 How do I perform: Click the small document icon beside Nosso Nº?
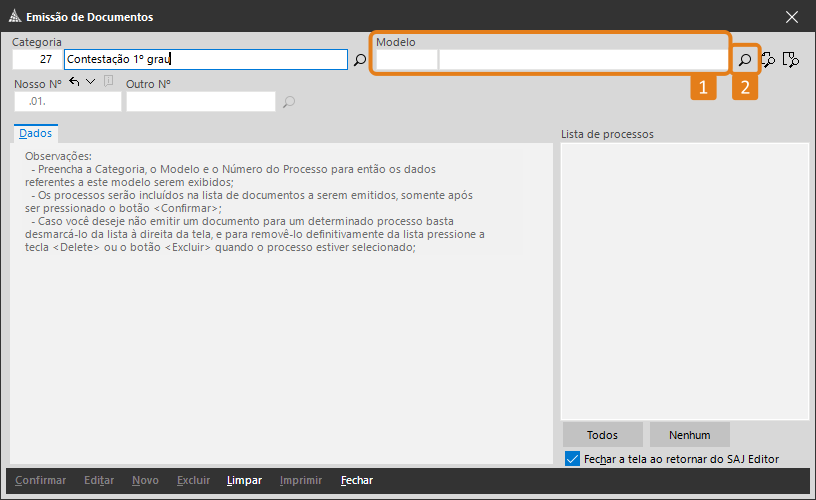[108, 82]
